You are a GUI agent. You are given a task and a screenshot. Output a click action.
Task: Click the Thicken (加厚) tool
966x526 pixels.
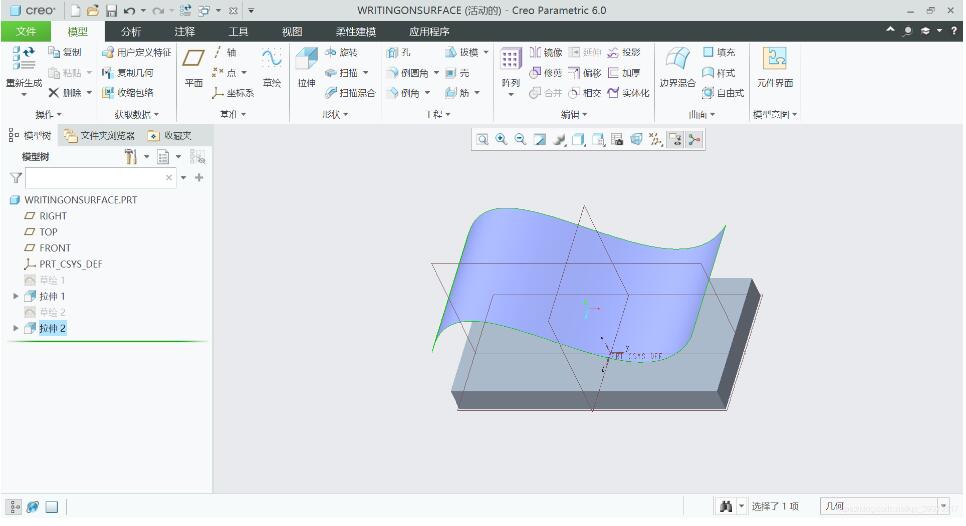[624, 73]
